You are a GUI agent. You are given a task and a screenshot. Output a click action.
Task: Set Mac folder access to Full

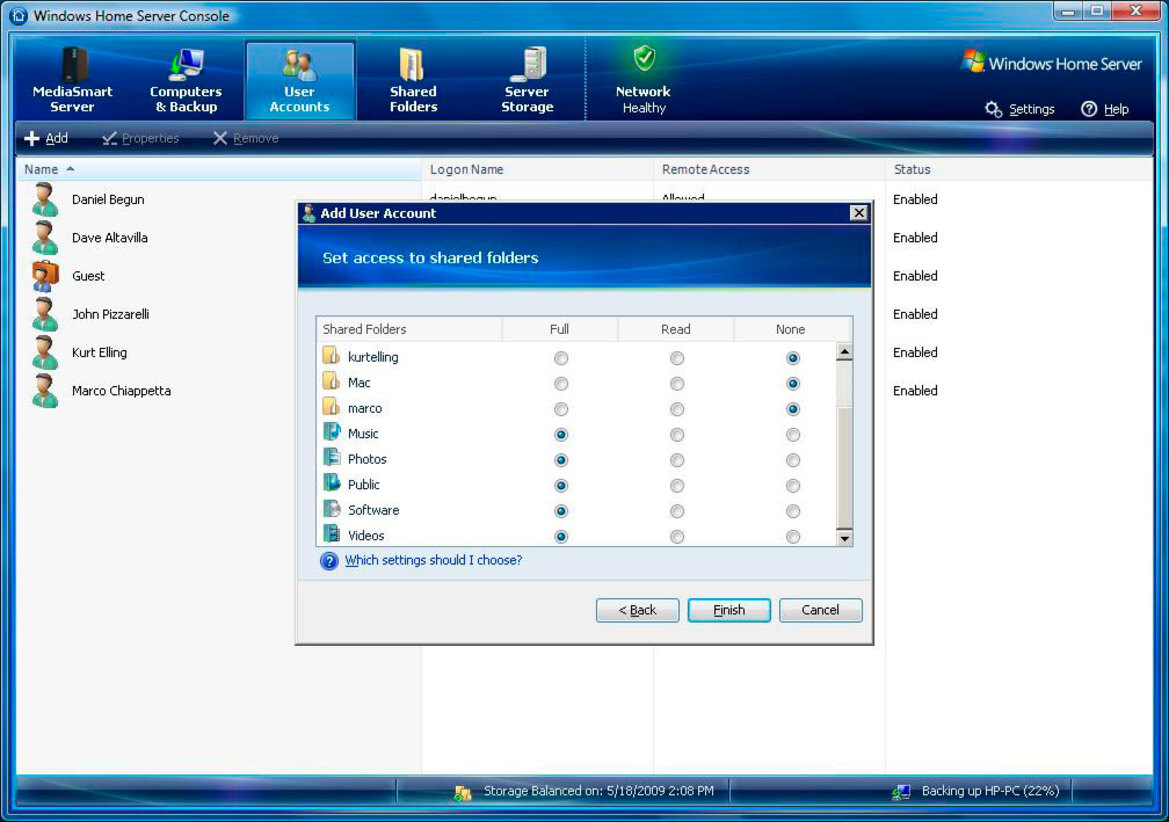[561, 384]
